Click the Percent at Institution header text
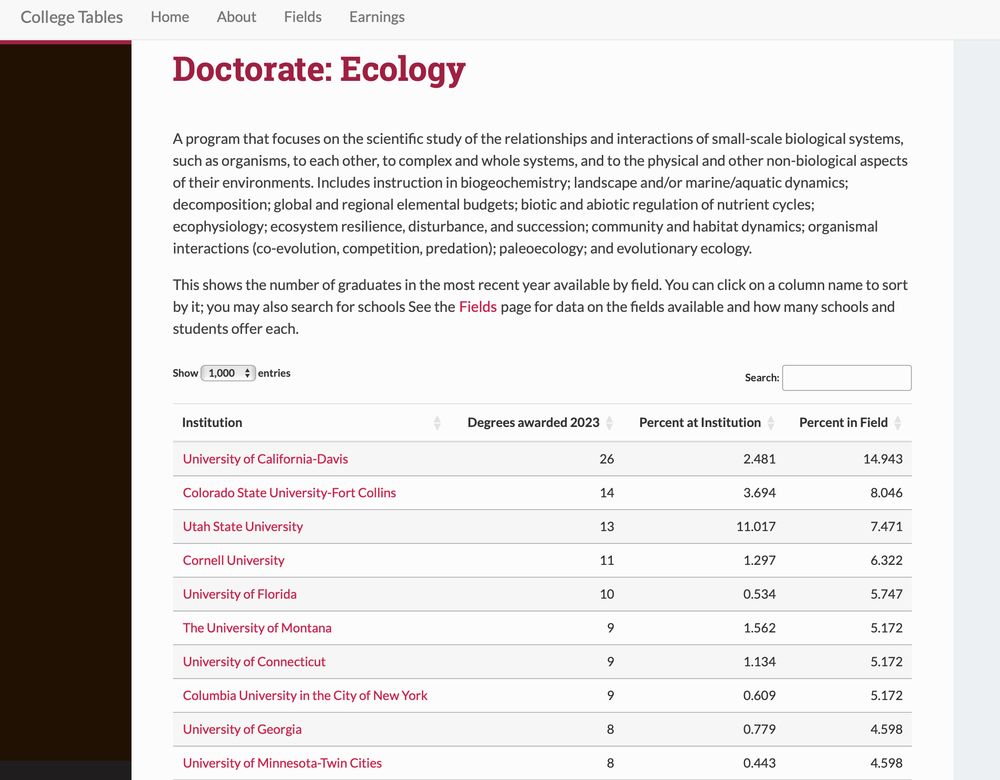 [x=700, y=423]
